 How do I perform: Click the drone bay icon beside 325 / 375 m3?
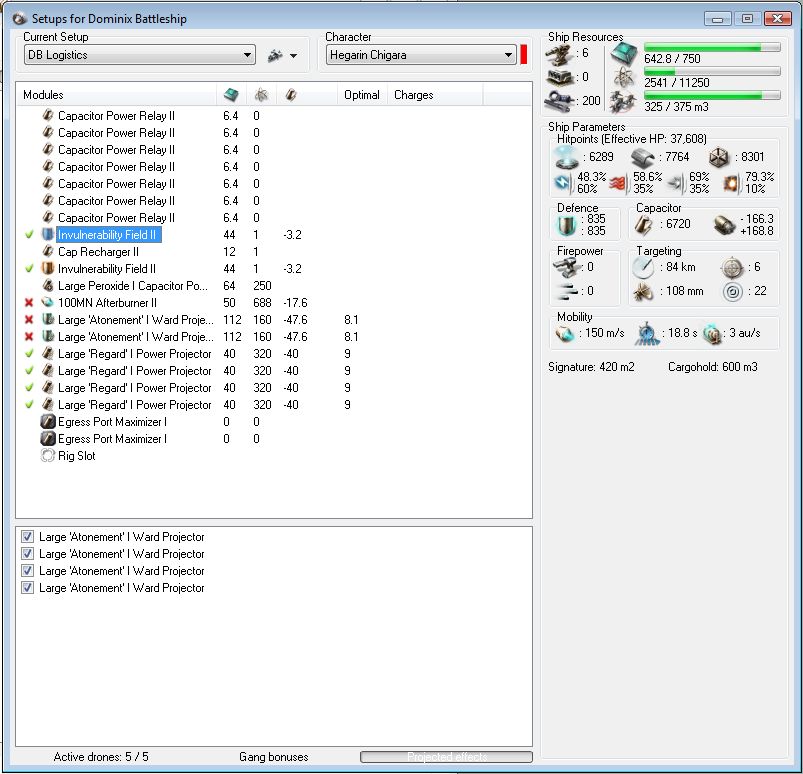623,101
